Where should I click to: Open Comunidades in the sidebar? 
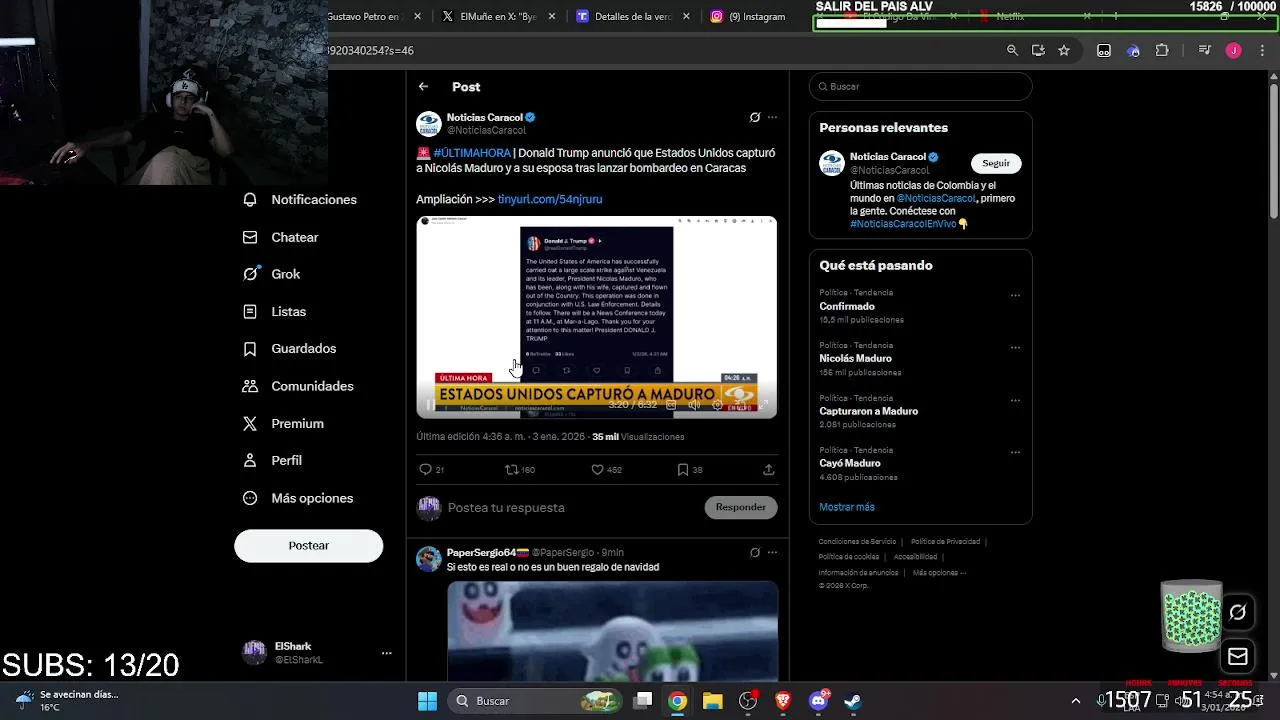coord(299,386)
